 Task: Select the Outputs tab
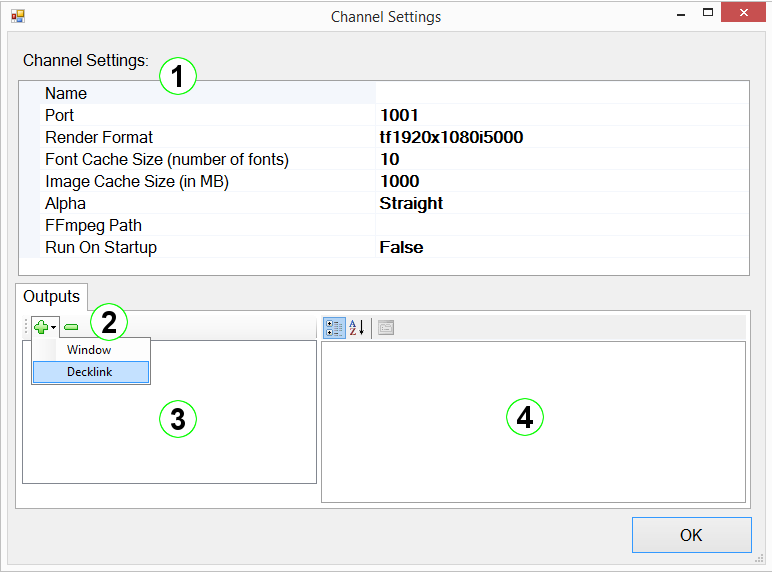coord(52,297)
